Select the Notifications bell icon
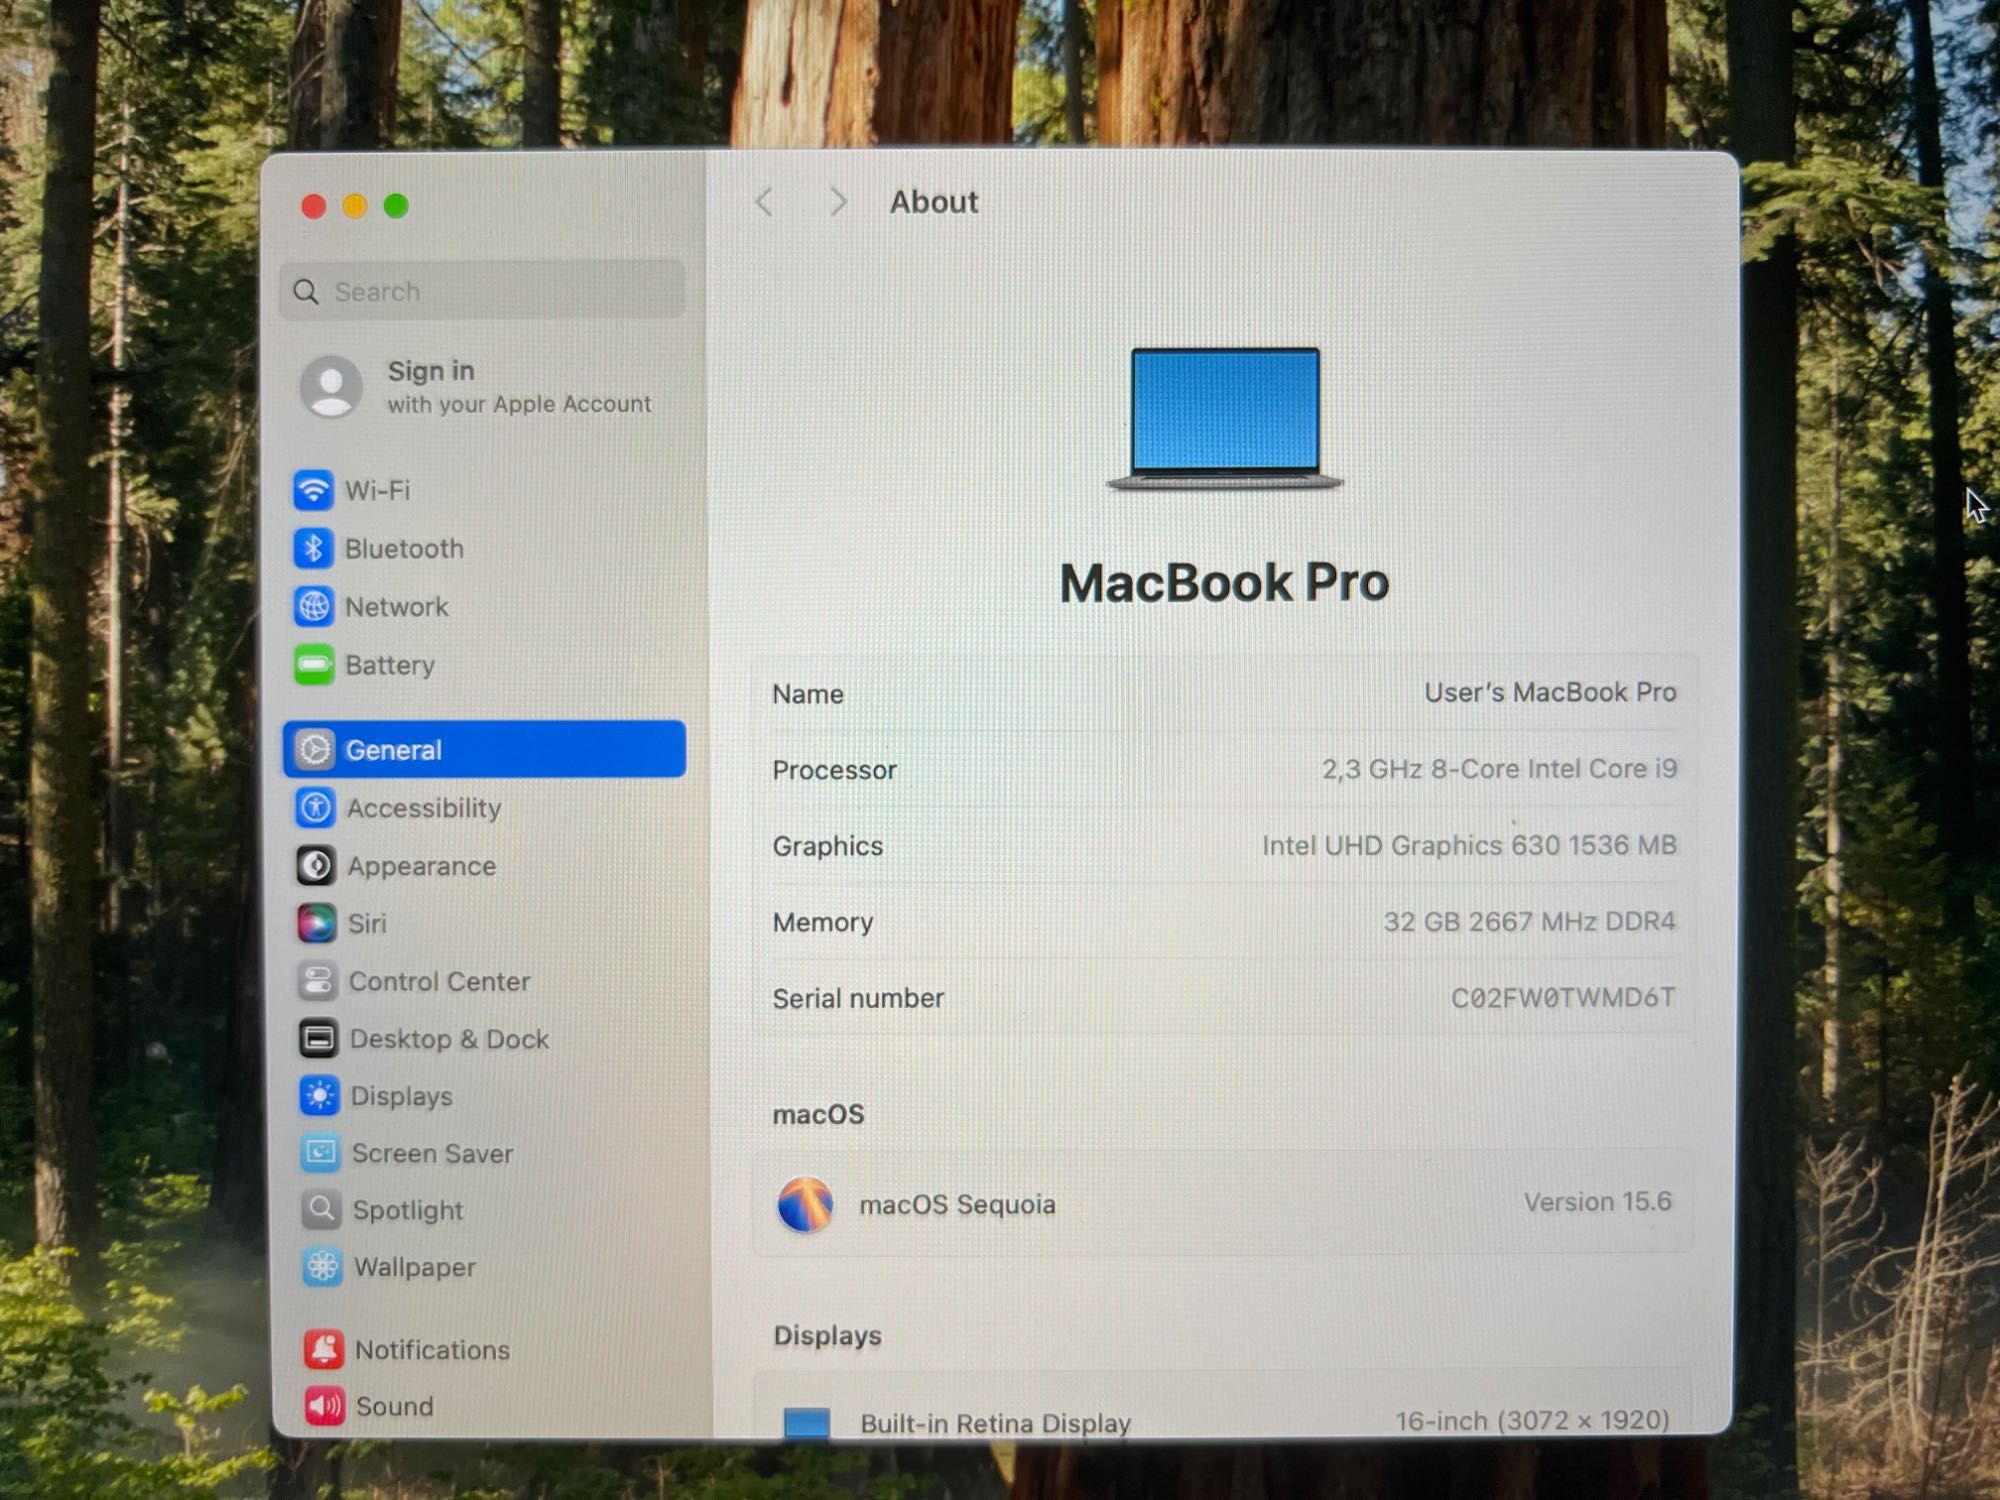This screenshot has height=1500, width=2000. point(324,1349)
